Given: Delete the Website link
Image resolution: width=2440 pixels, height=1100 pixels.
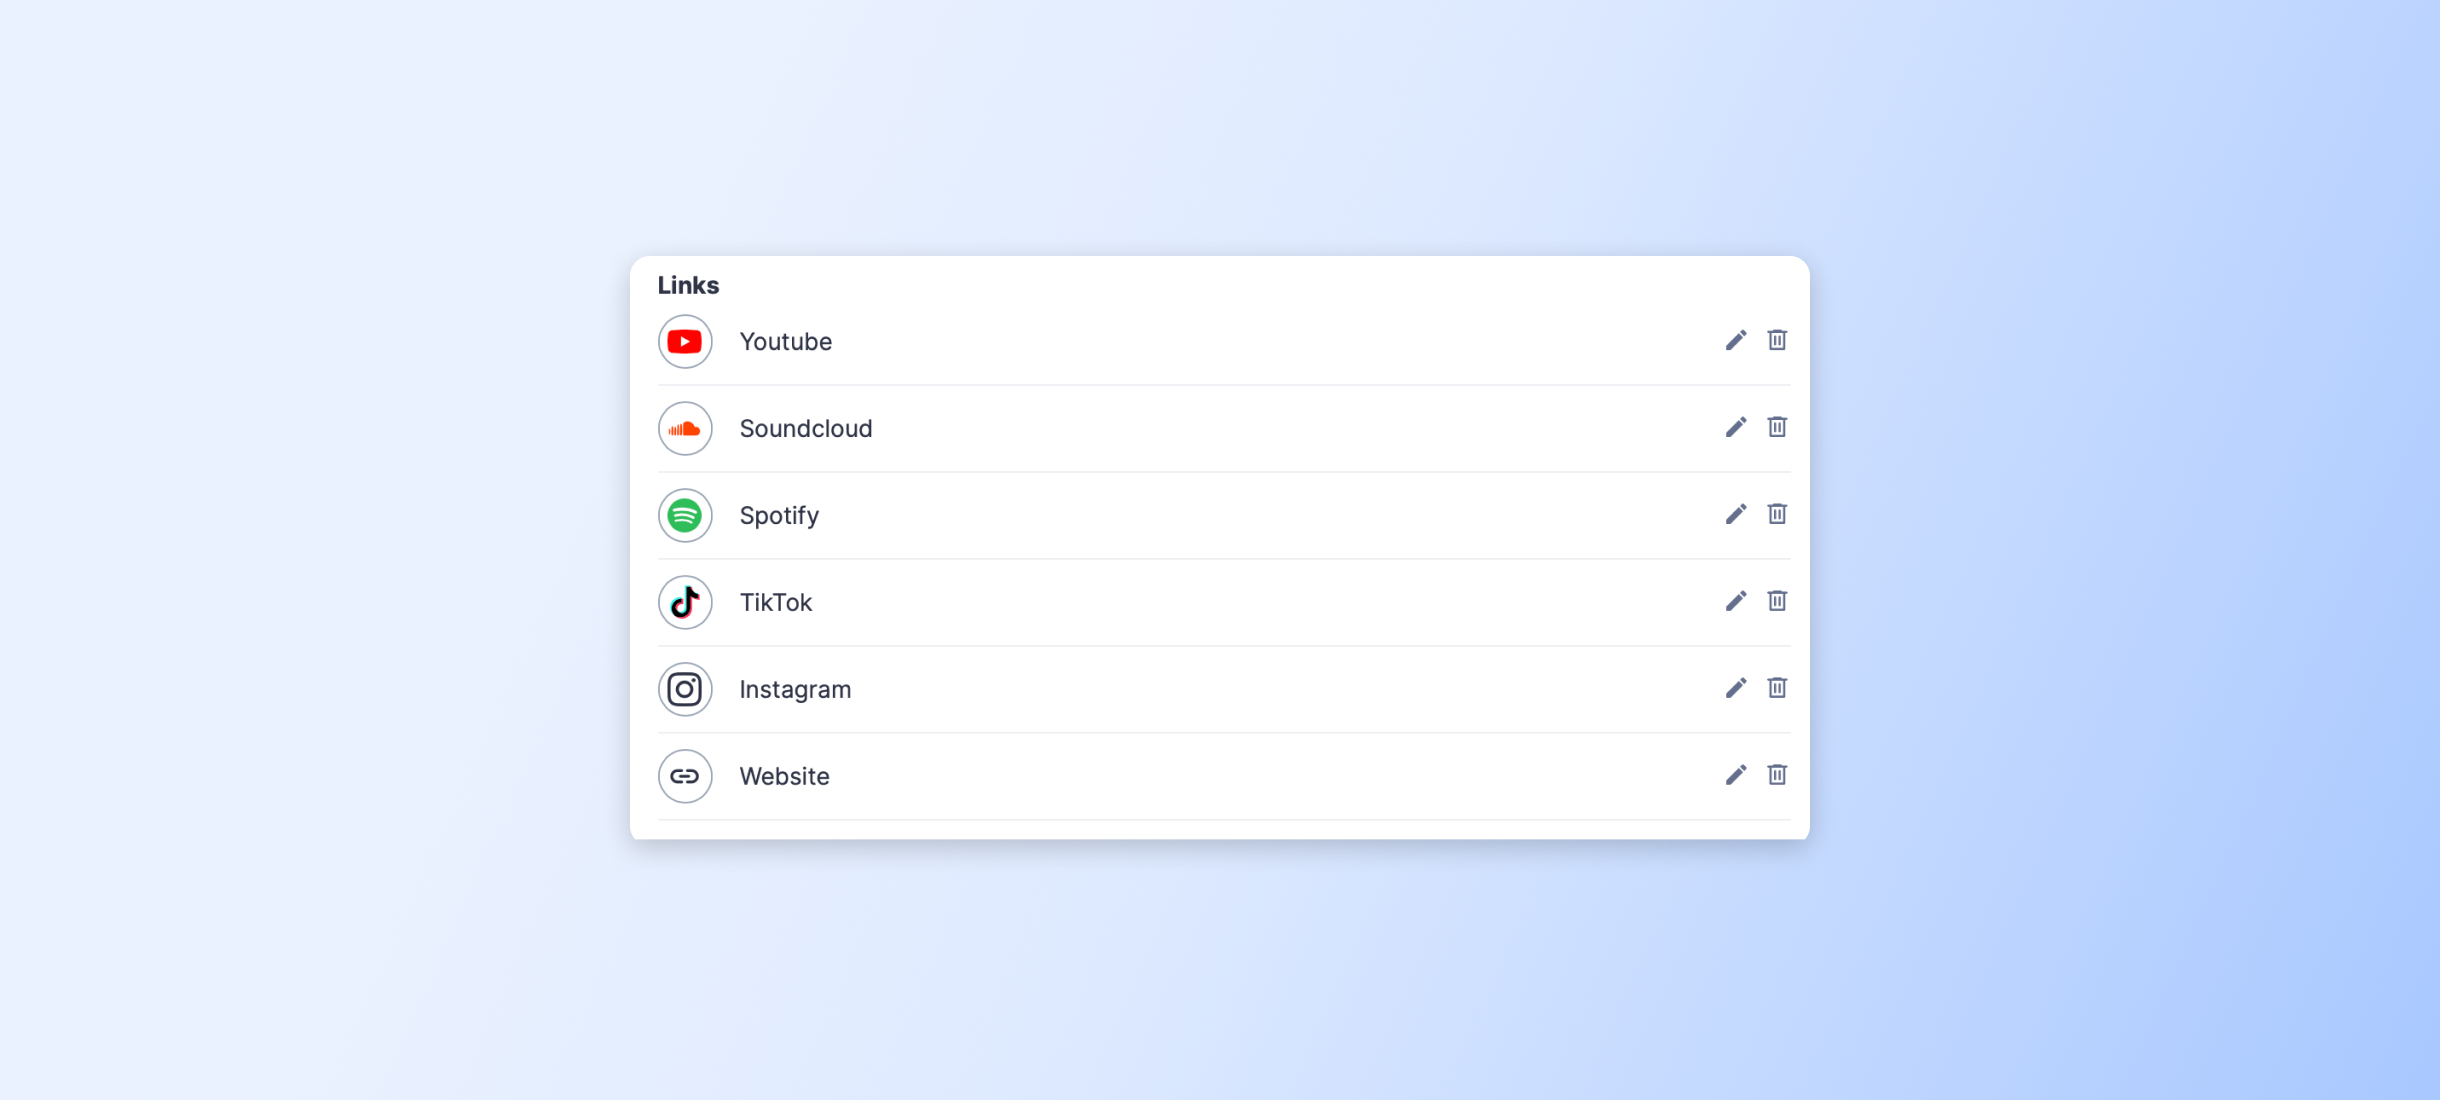Looking at the screenshot, I should (x=1777, y=775).
